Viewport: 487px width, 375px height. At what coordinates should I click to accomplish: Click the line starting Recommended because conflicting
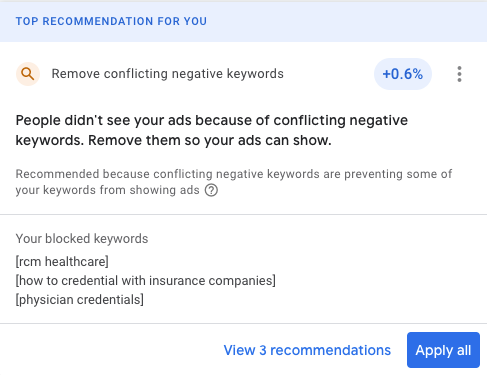[234, 174]
